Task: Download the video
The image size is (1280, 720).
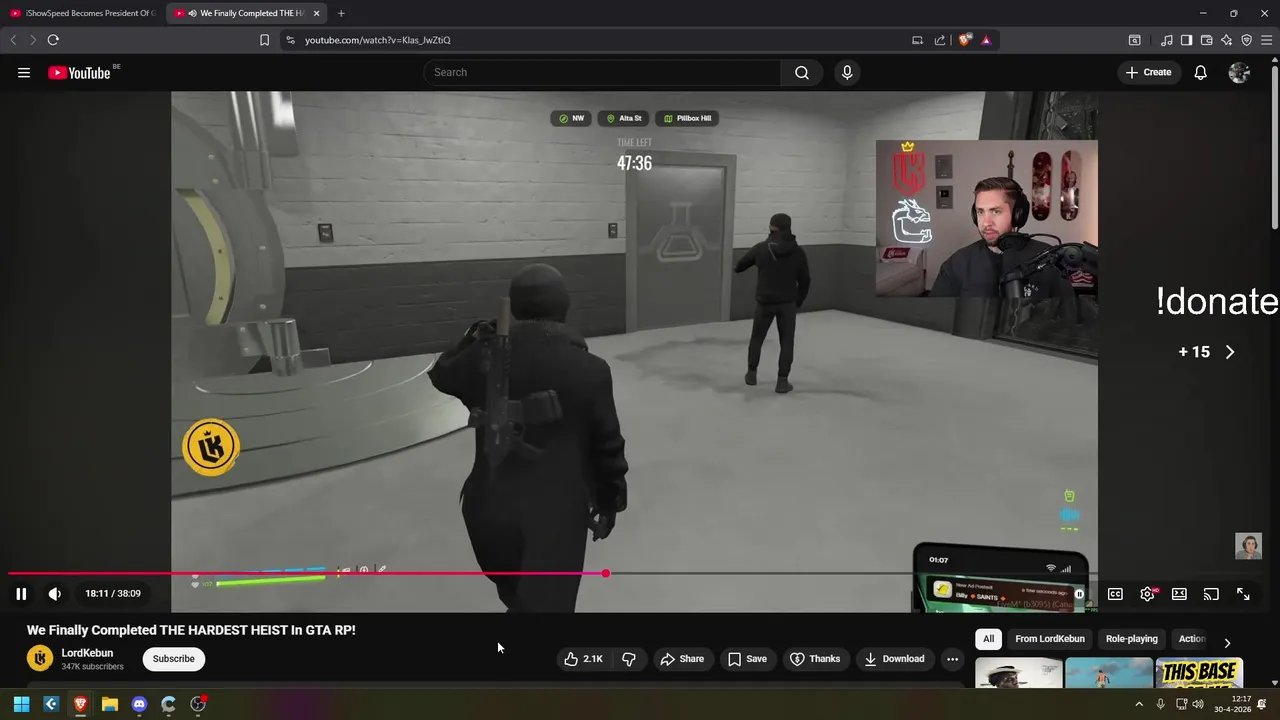Action: pyautogui.click(x=894, y=659)
